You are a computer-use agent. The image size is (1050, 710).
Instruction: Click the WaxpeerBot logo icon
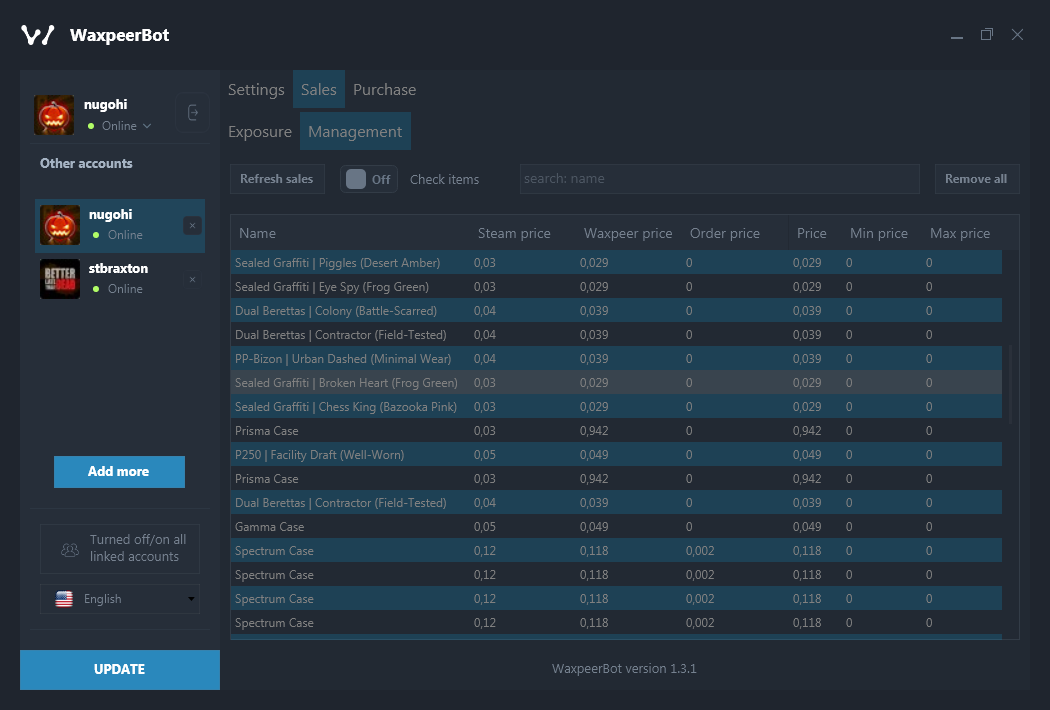(x=38, y=35)
